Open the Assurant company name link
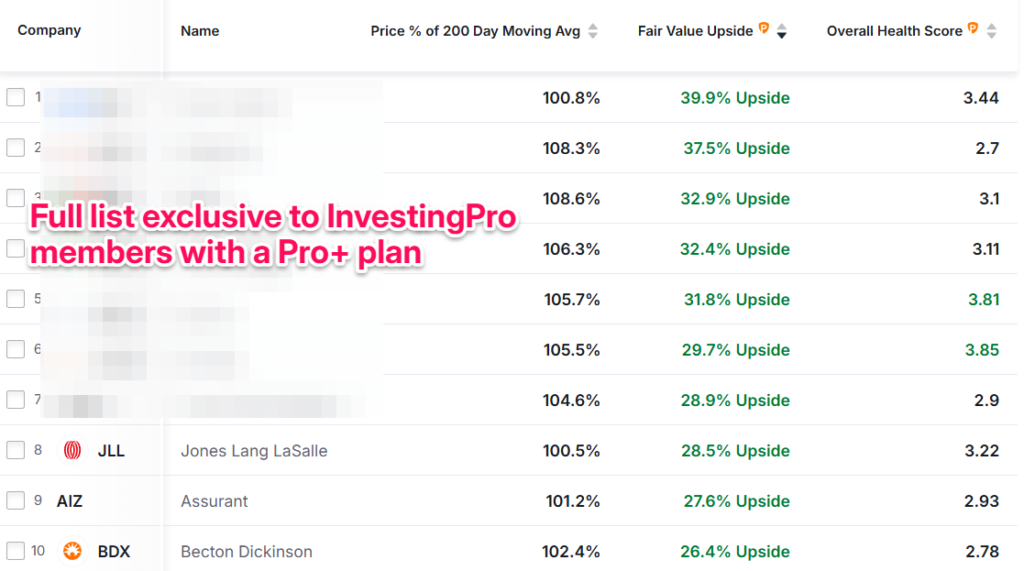Screen dimensions: 1024x571 (x=214, y=501)
